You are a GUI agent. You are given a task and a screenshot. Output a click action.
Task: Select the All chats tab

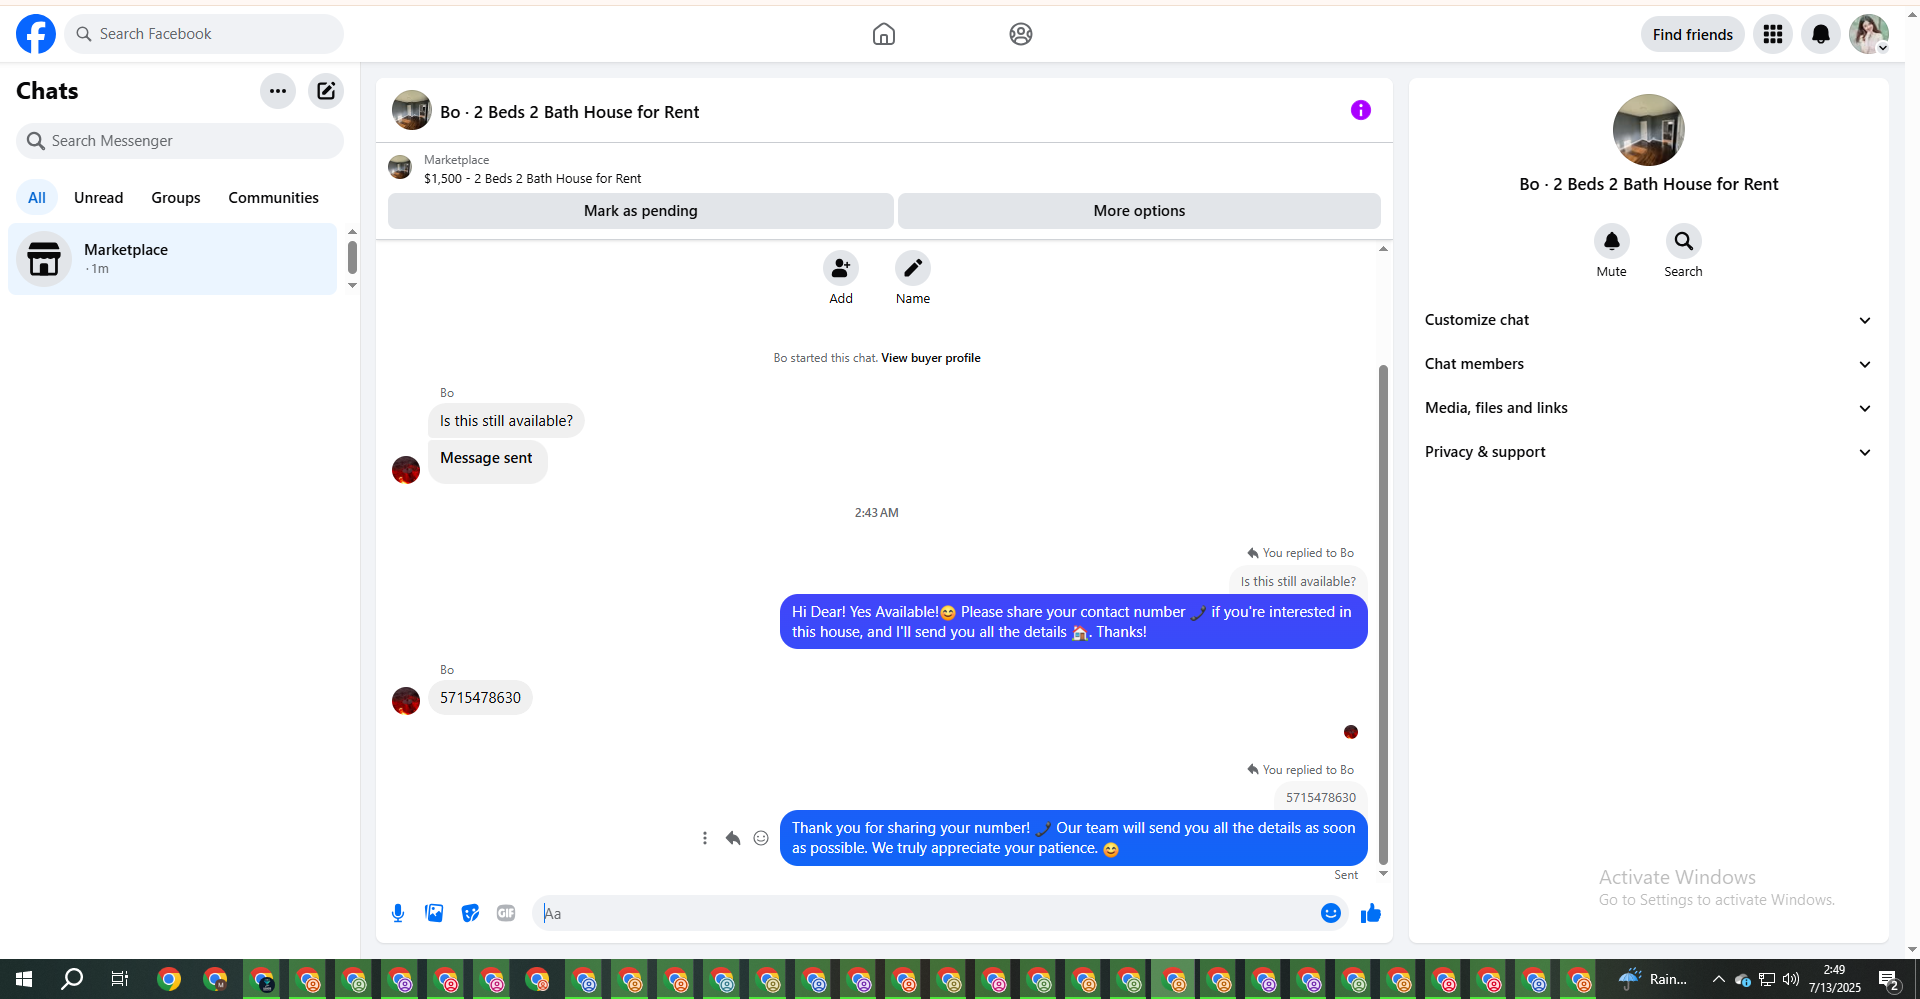click(x=37, y=198)
